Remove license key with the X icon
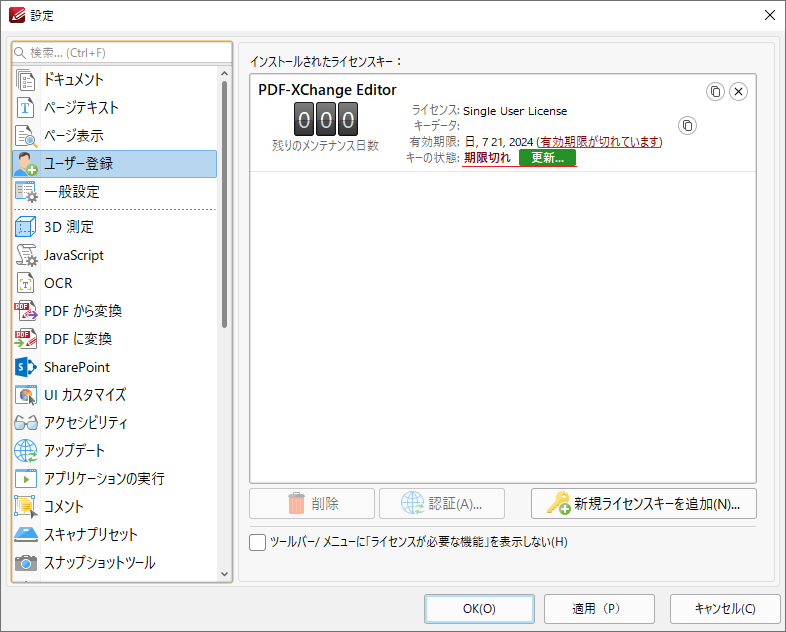This screenshot has height=632, width=786. coord(738,92)
